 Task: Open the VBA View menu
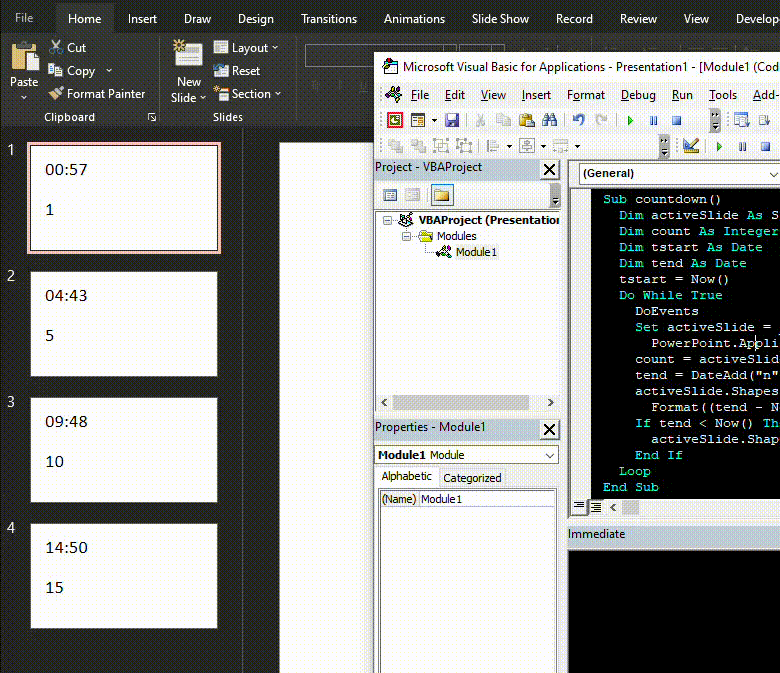[493, 95]
